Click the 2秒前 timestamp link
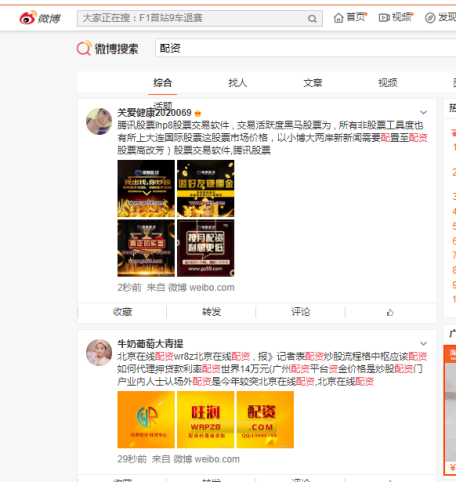This screenshot has width=457, height=483. (x=129, y=288)
